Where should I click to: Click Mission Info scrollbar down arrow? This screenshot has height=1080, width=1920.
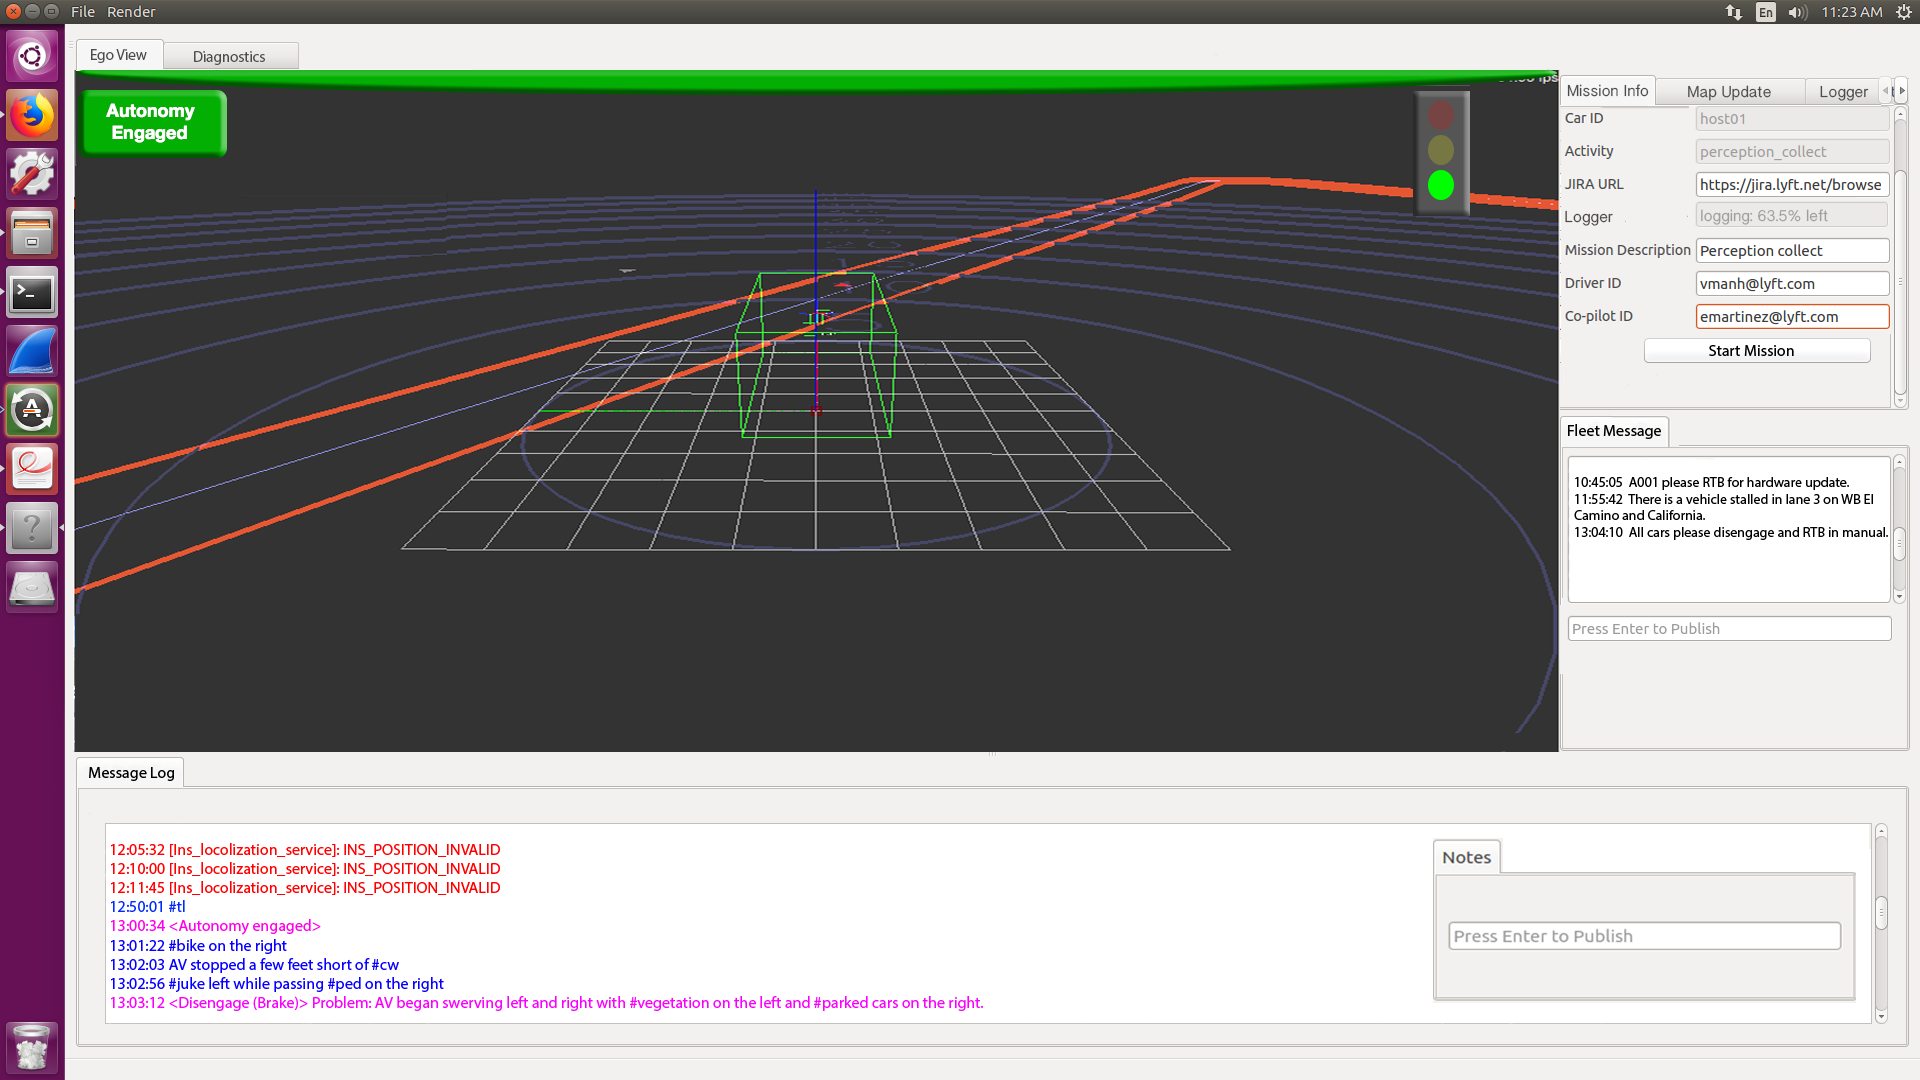pos(1900,401)
